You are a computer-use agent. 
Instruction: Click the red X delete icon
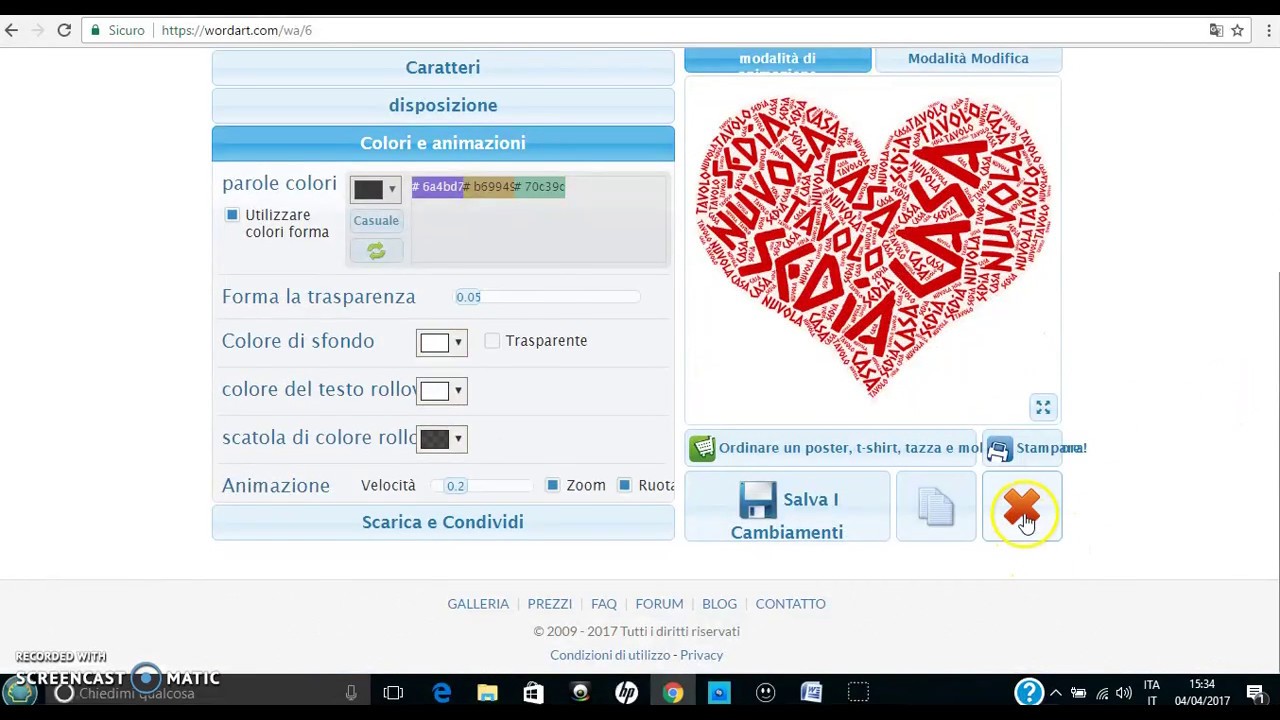[x=1022, y=507]
